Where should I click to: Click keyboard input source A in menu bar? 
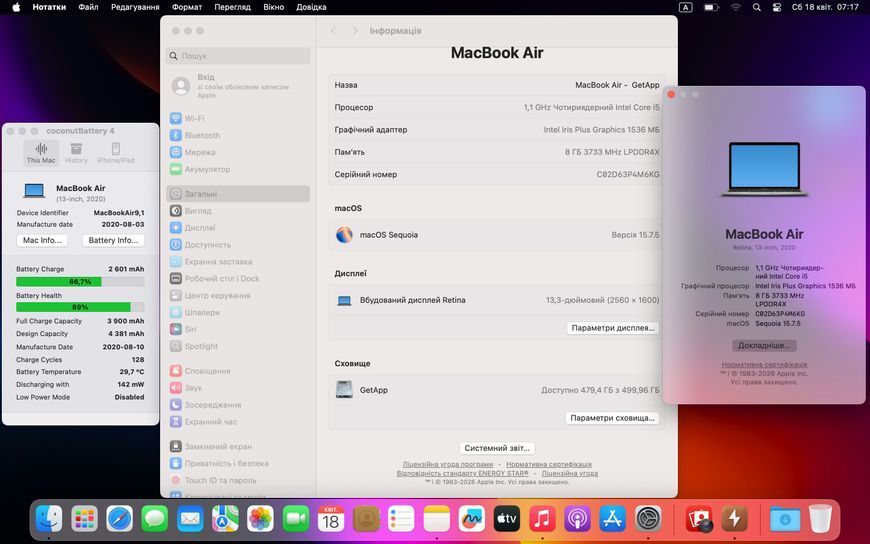[686, 7]
